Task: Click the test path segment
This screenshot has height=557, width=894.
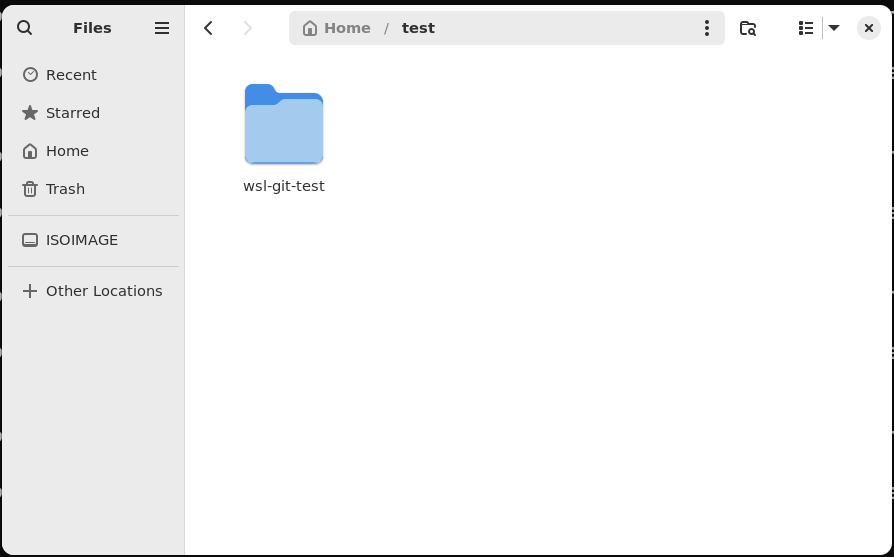Action: pos(418,28)
